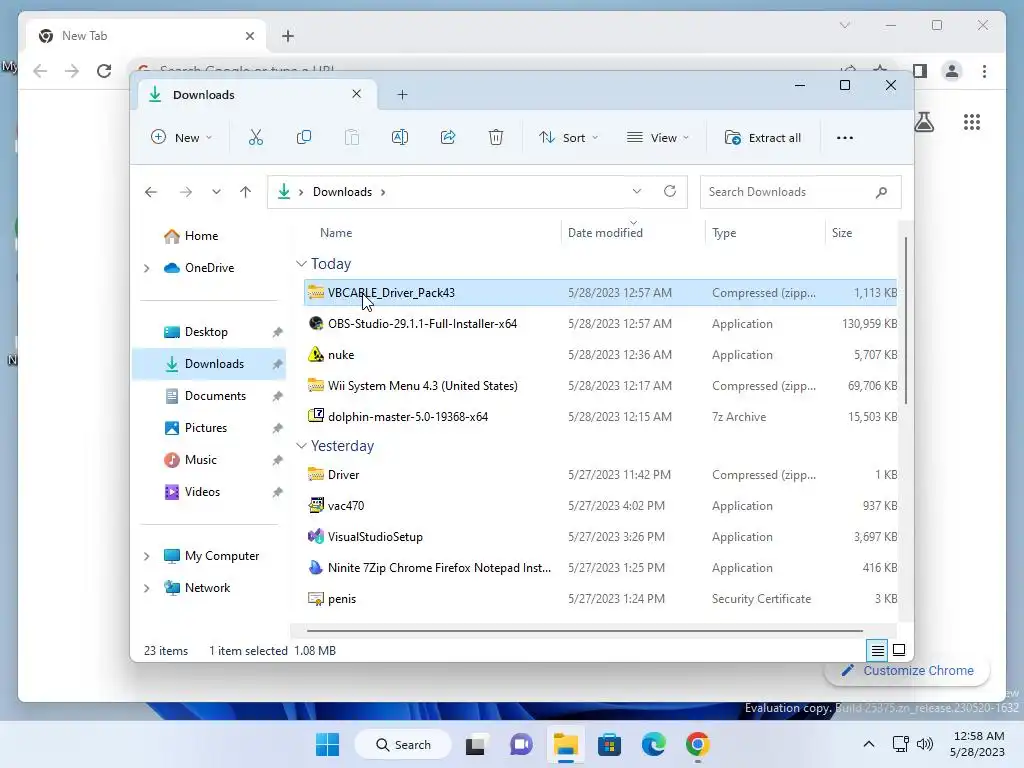The image size is (1024, 768).
Task: Click the taskbar Search box
Action: pos(402,744)
